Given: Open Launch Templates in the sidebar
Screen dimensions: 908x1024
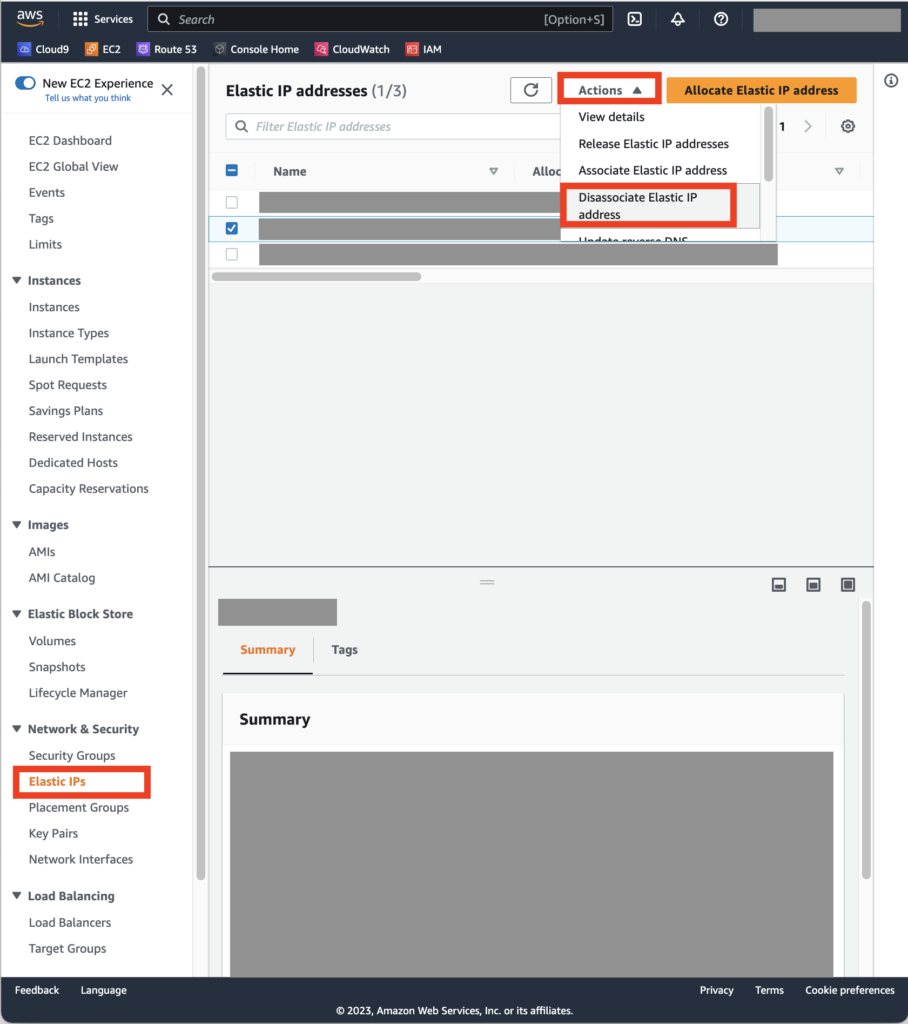Looking at the screenshot, I should point(78,359).
